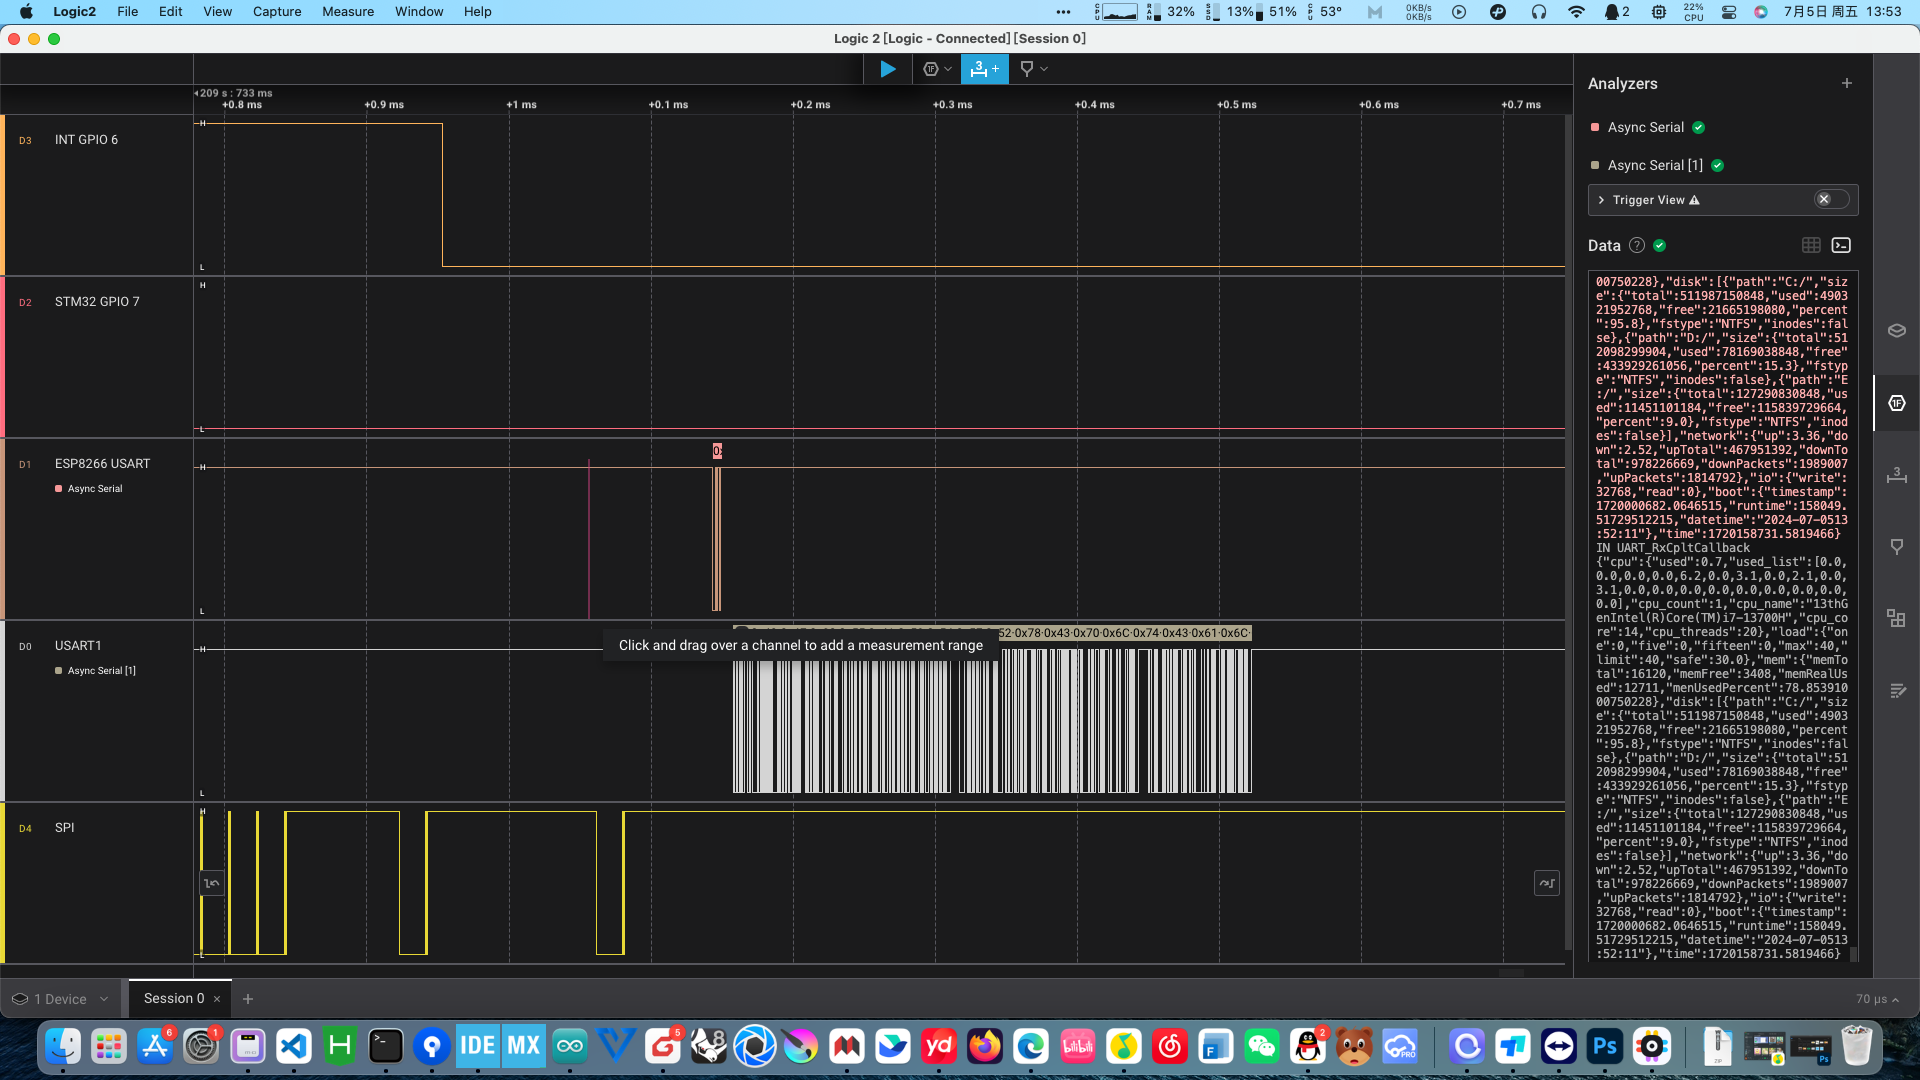
Task: Open the Measure menu
Action: click(x=348, y=12)
